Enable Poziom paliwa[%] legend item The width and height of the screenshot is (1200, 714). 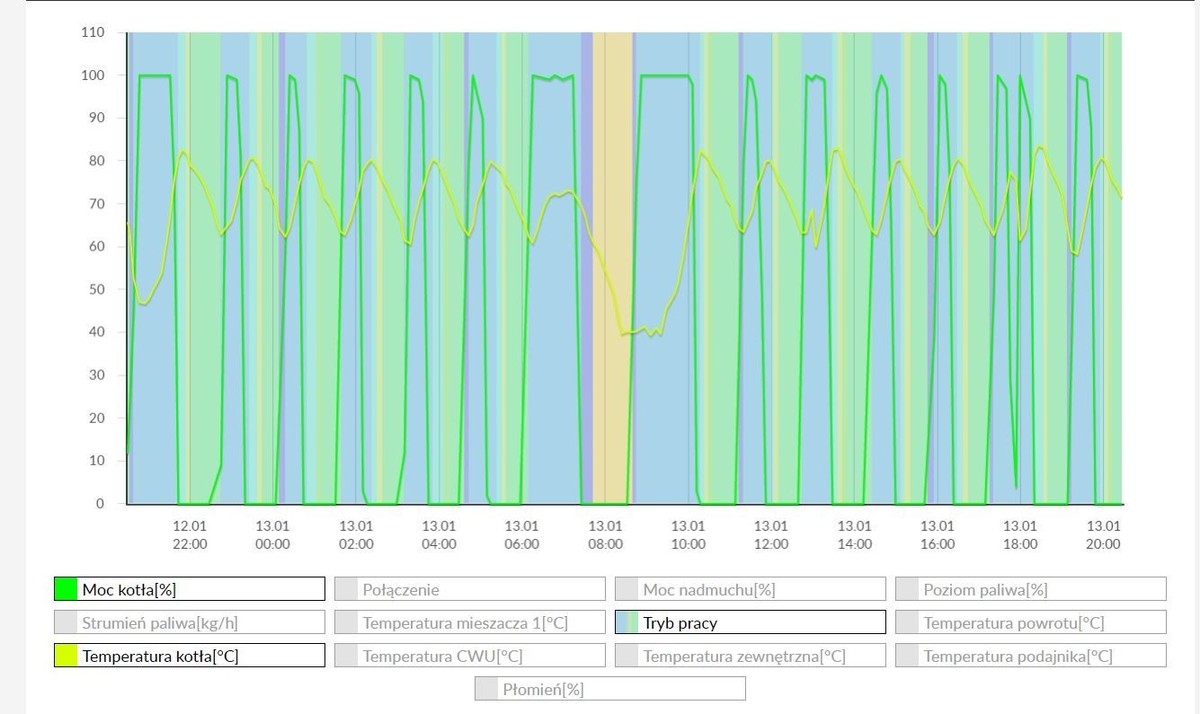click(x=1030, y=589)
